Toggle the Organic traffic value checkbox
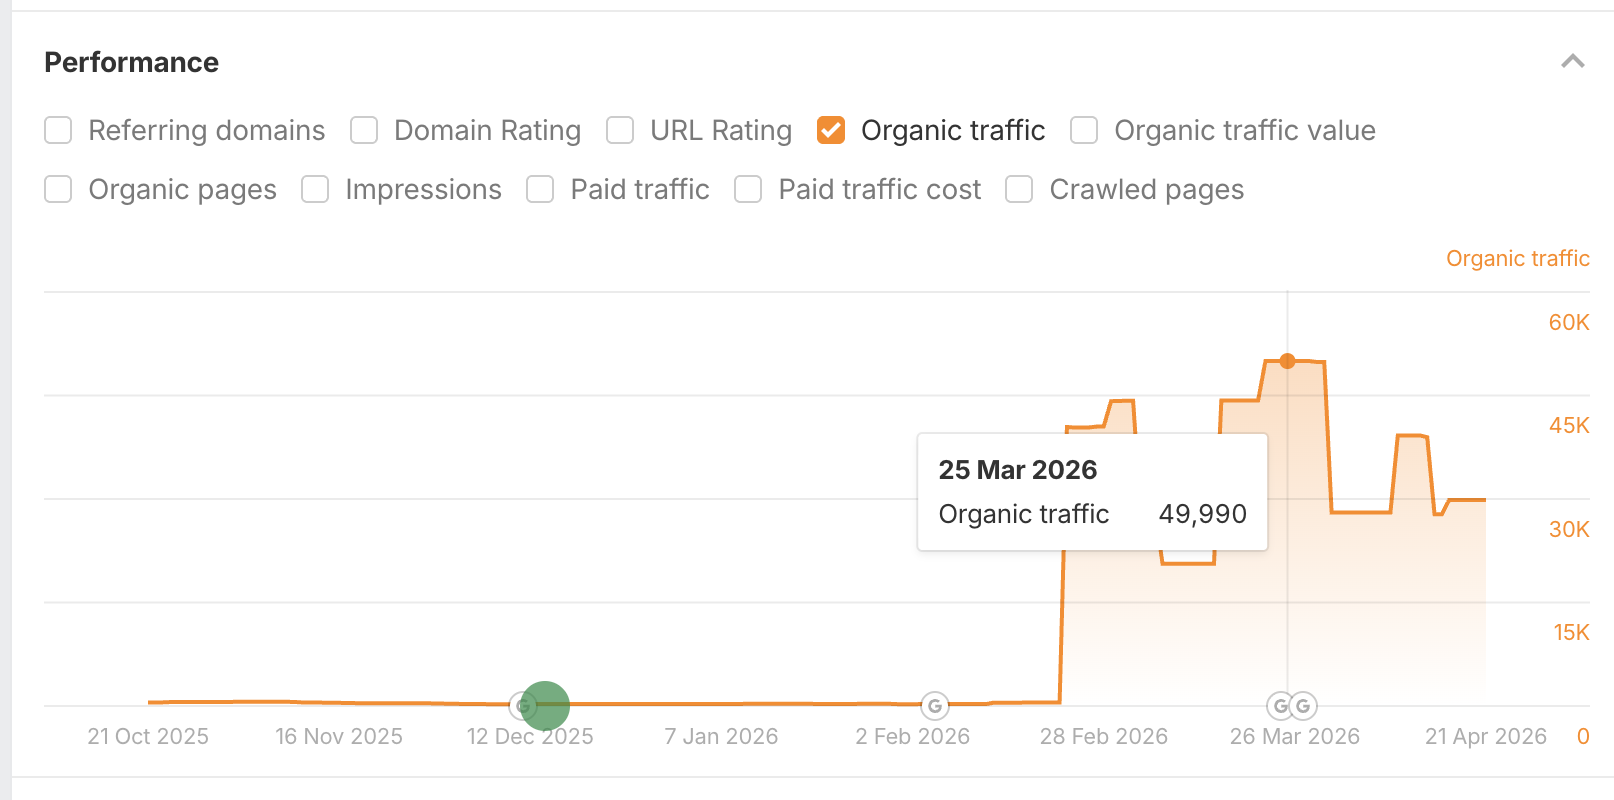1614x800 pixels. pos(1084,131)
